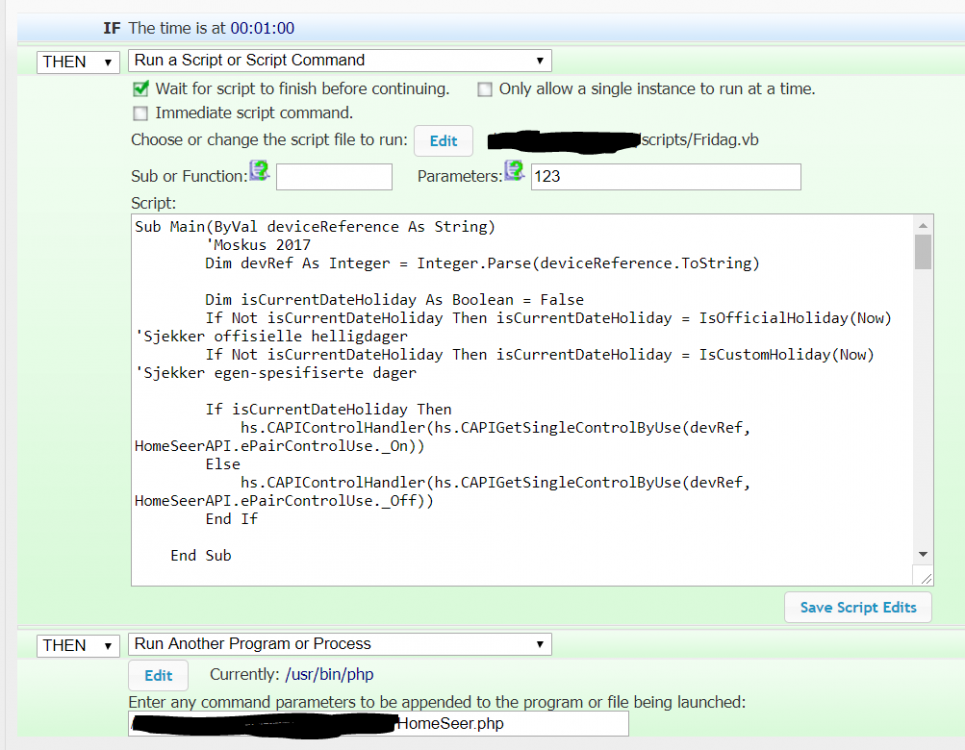Focus the Sub or Function text field
This screenshot has height=750, width=965.
[x=334, y=177]
